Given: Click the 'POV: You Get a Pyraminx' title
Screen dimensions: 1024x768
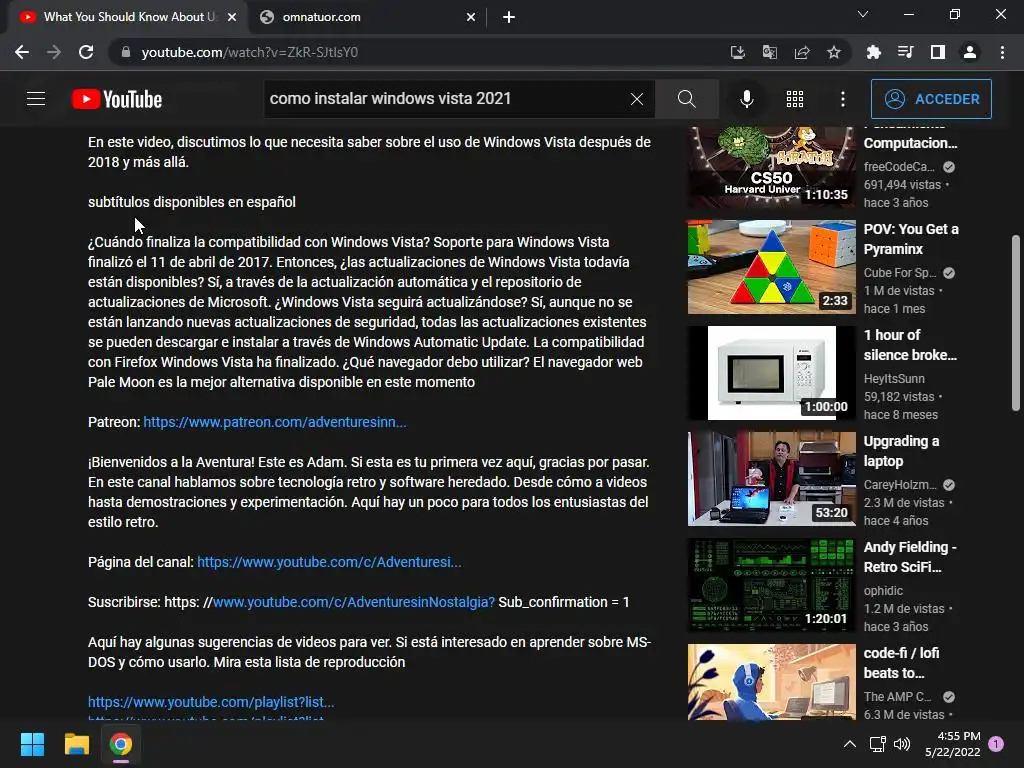Looking at the screenshot, I should coord(911,239).
